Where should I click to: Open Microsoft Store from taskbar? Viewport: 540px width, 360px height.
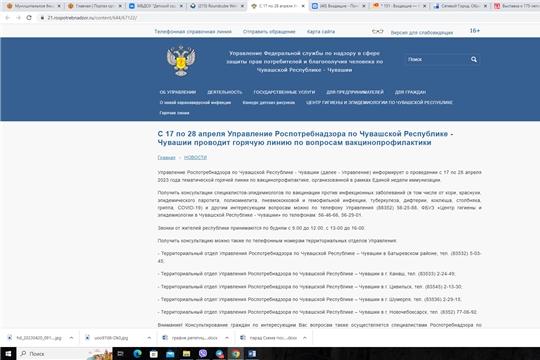click(154, 354)
